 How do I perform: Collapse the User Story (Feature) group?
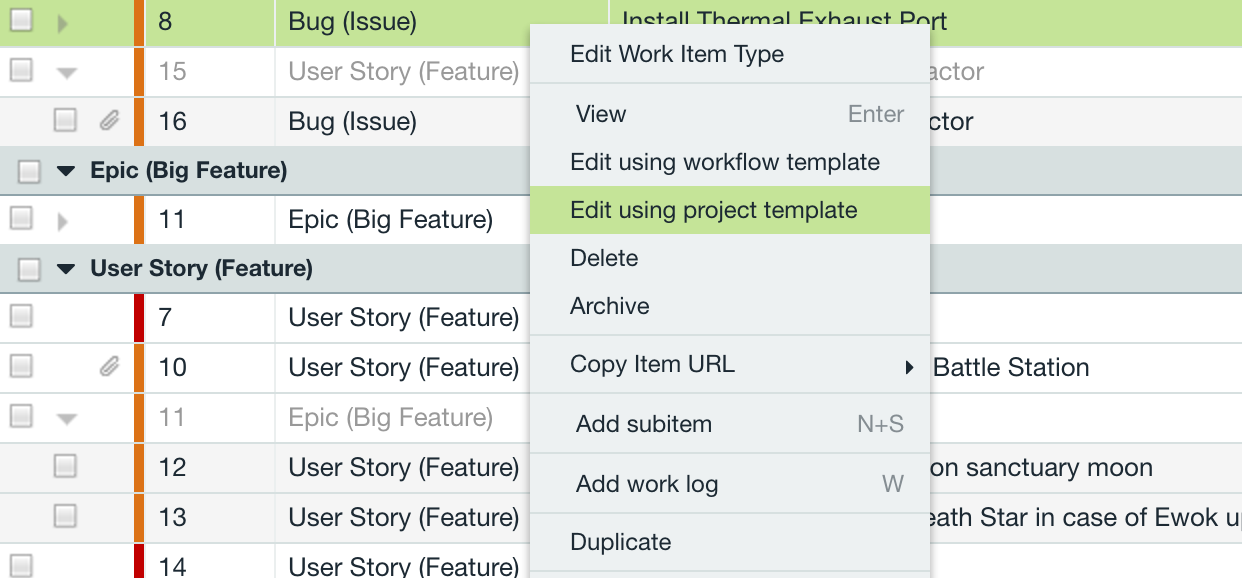pos(64,268)
